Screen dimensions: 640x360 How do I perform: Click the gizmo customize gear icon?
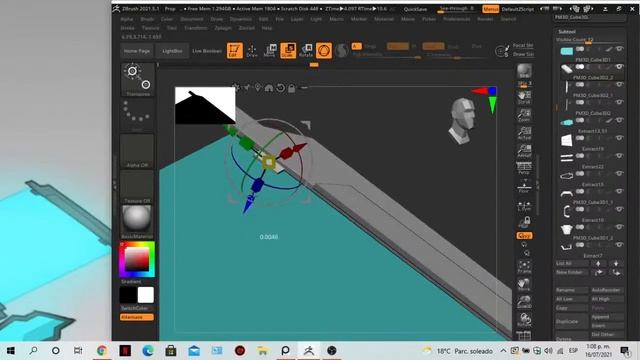pos(236,87)
